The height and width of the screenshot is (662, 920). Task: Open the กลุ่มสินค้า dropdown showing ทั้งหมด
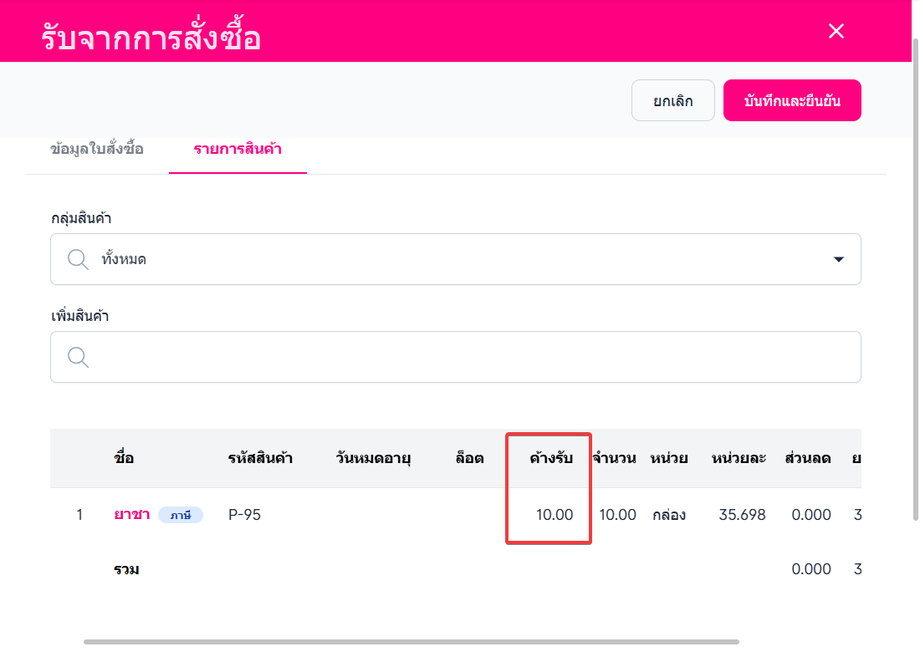click(x=455, y=259)
